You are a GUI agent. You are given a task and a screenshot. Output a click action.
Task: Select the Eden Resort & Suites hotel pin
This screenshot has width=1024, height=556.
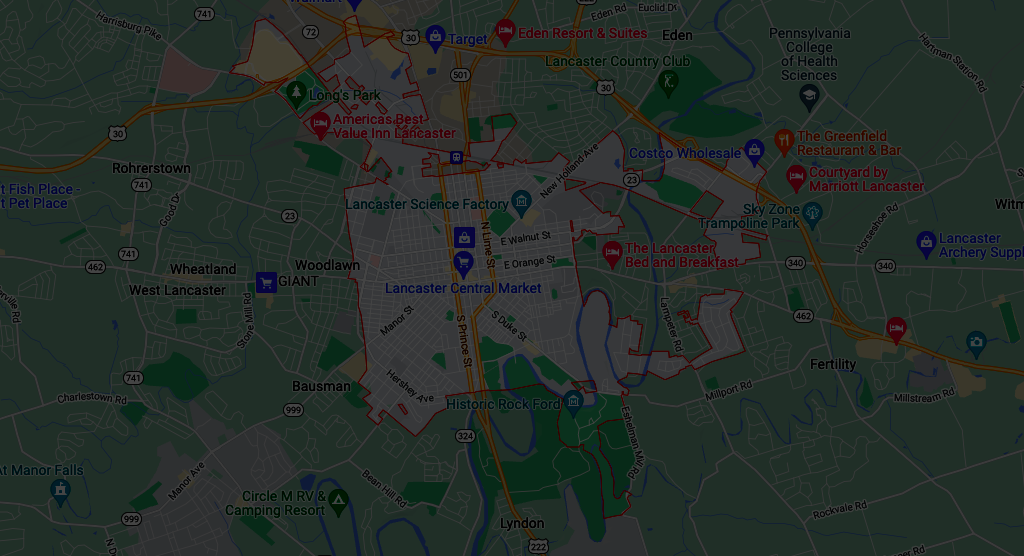click(504, 31)
